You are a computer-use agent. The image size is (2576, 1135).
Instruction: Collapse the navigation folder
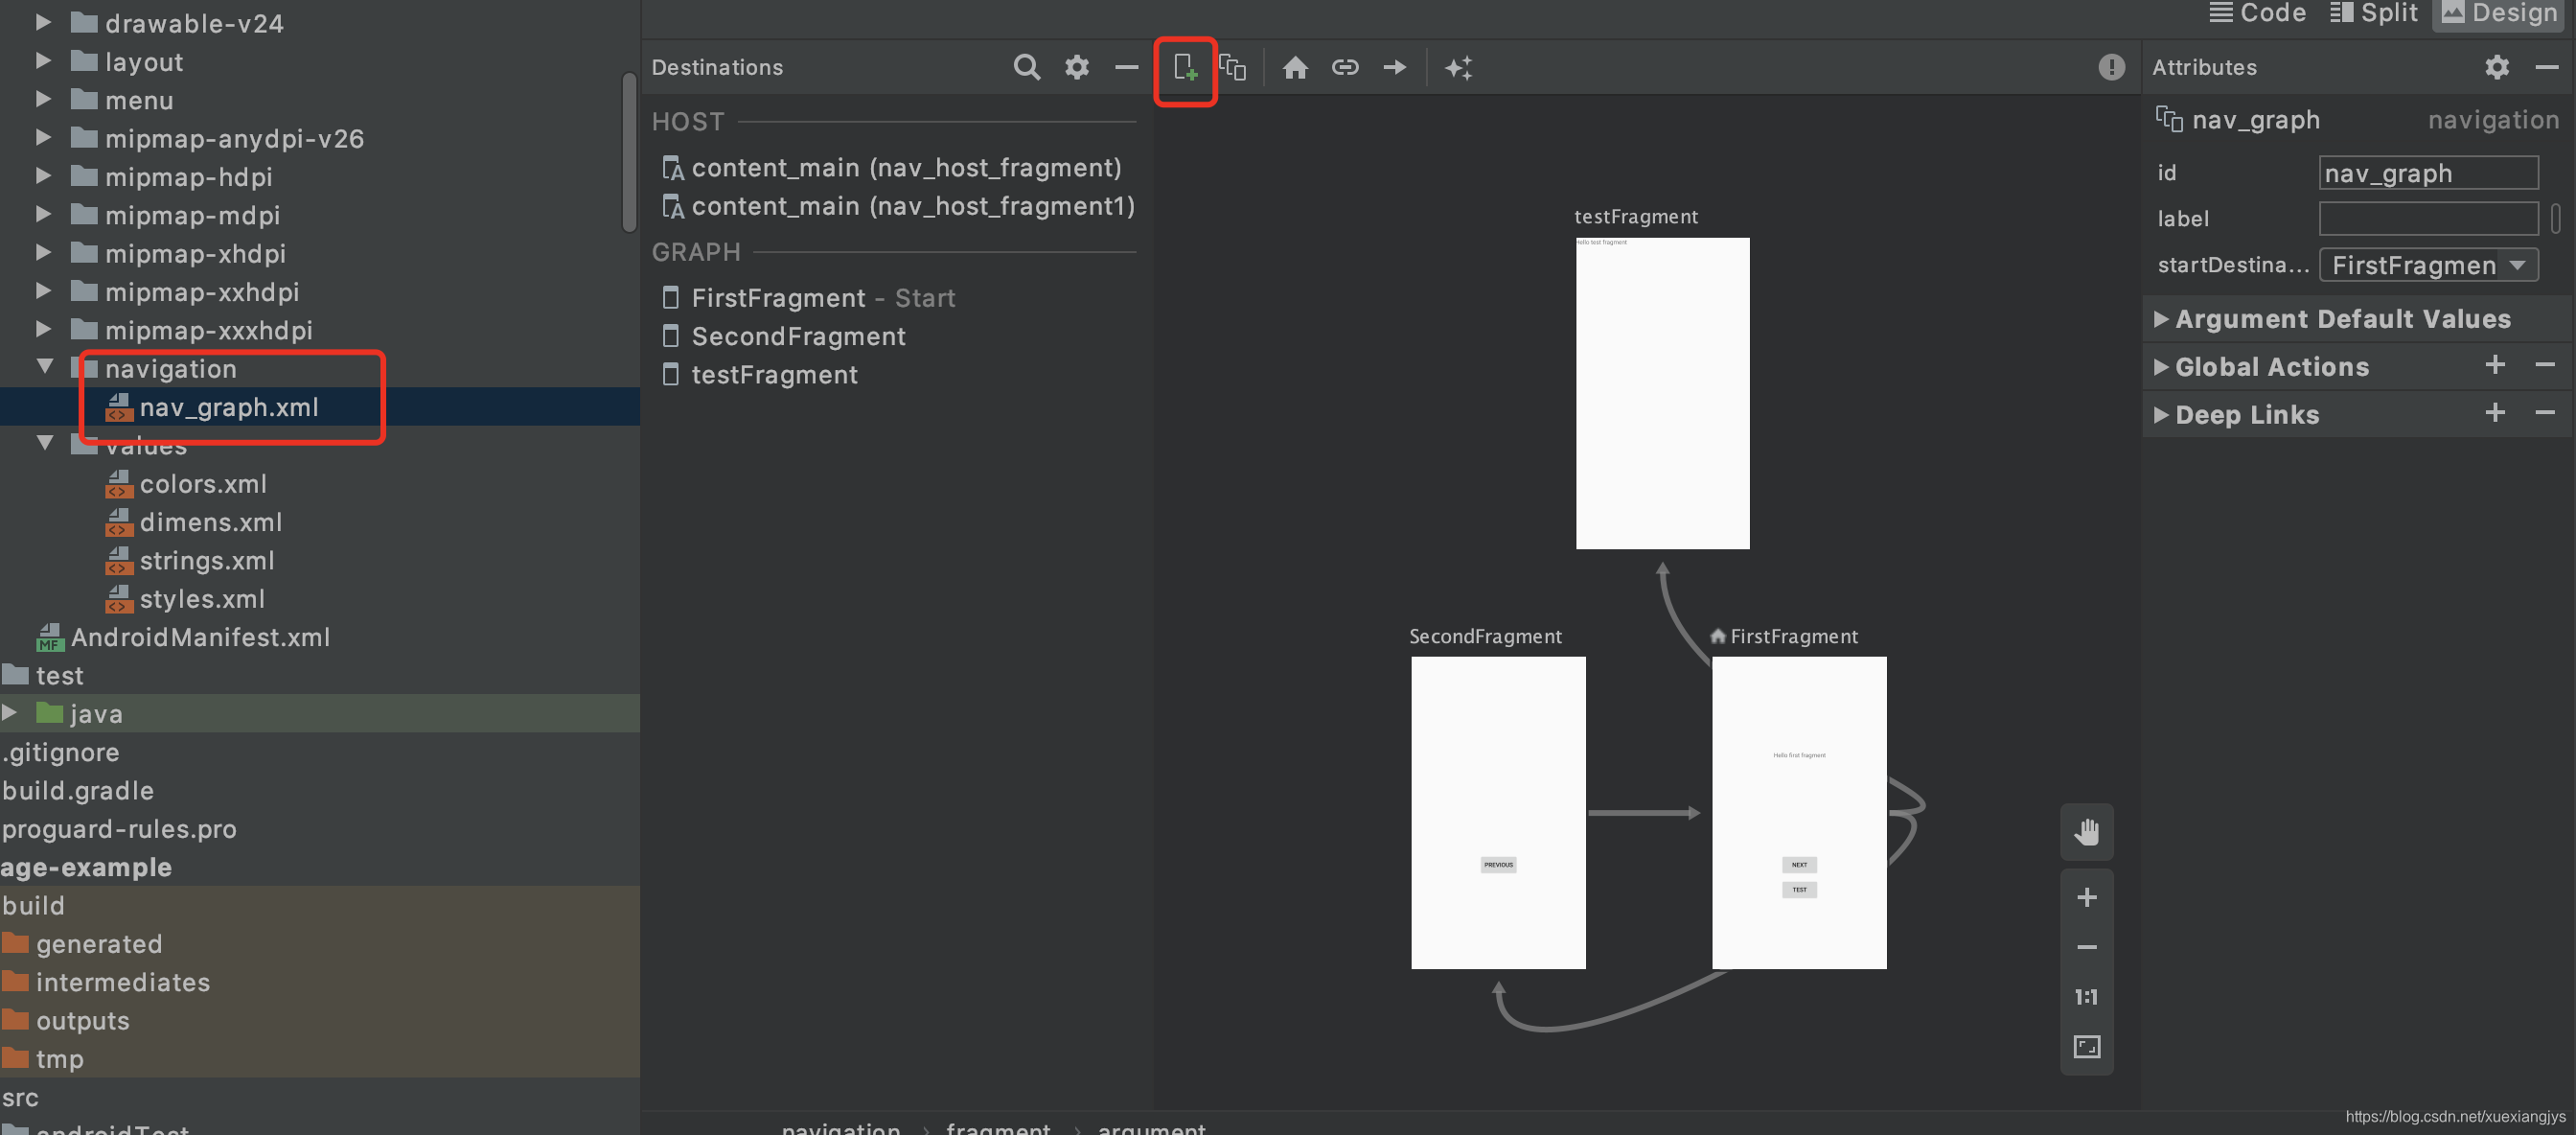[45, 367]
